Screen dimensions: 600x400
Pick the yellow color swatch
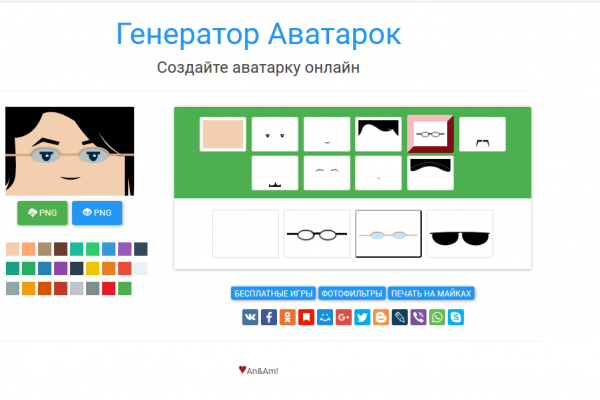[93, 269]
